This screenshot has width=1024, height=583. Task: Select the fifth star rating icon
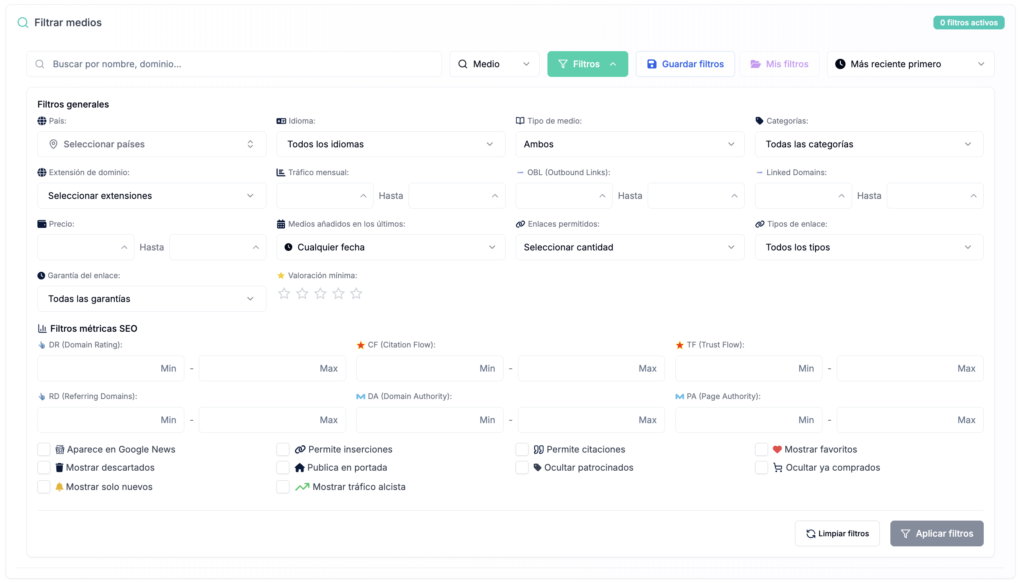[356, 294]
